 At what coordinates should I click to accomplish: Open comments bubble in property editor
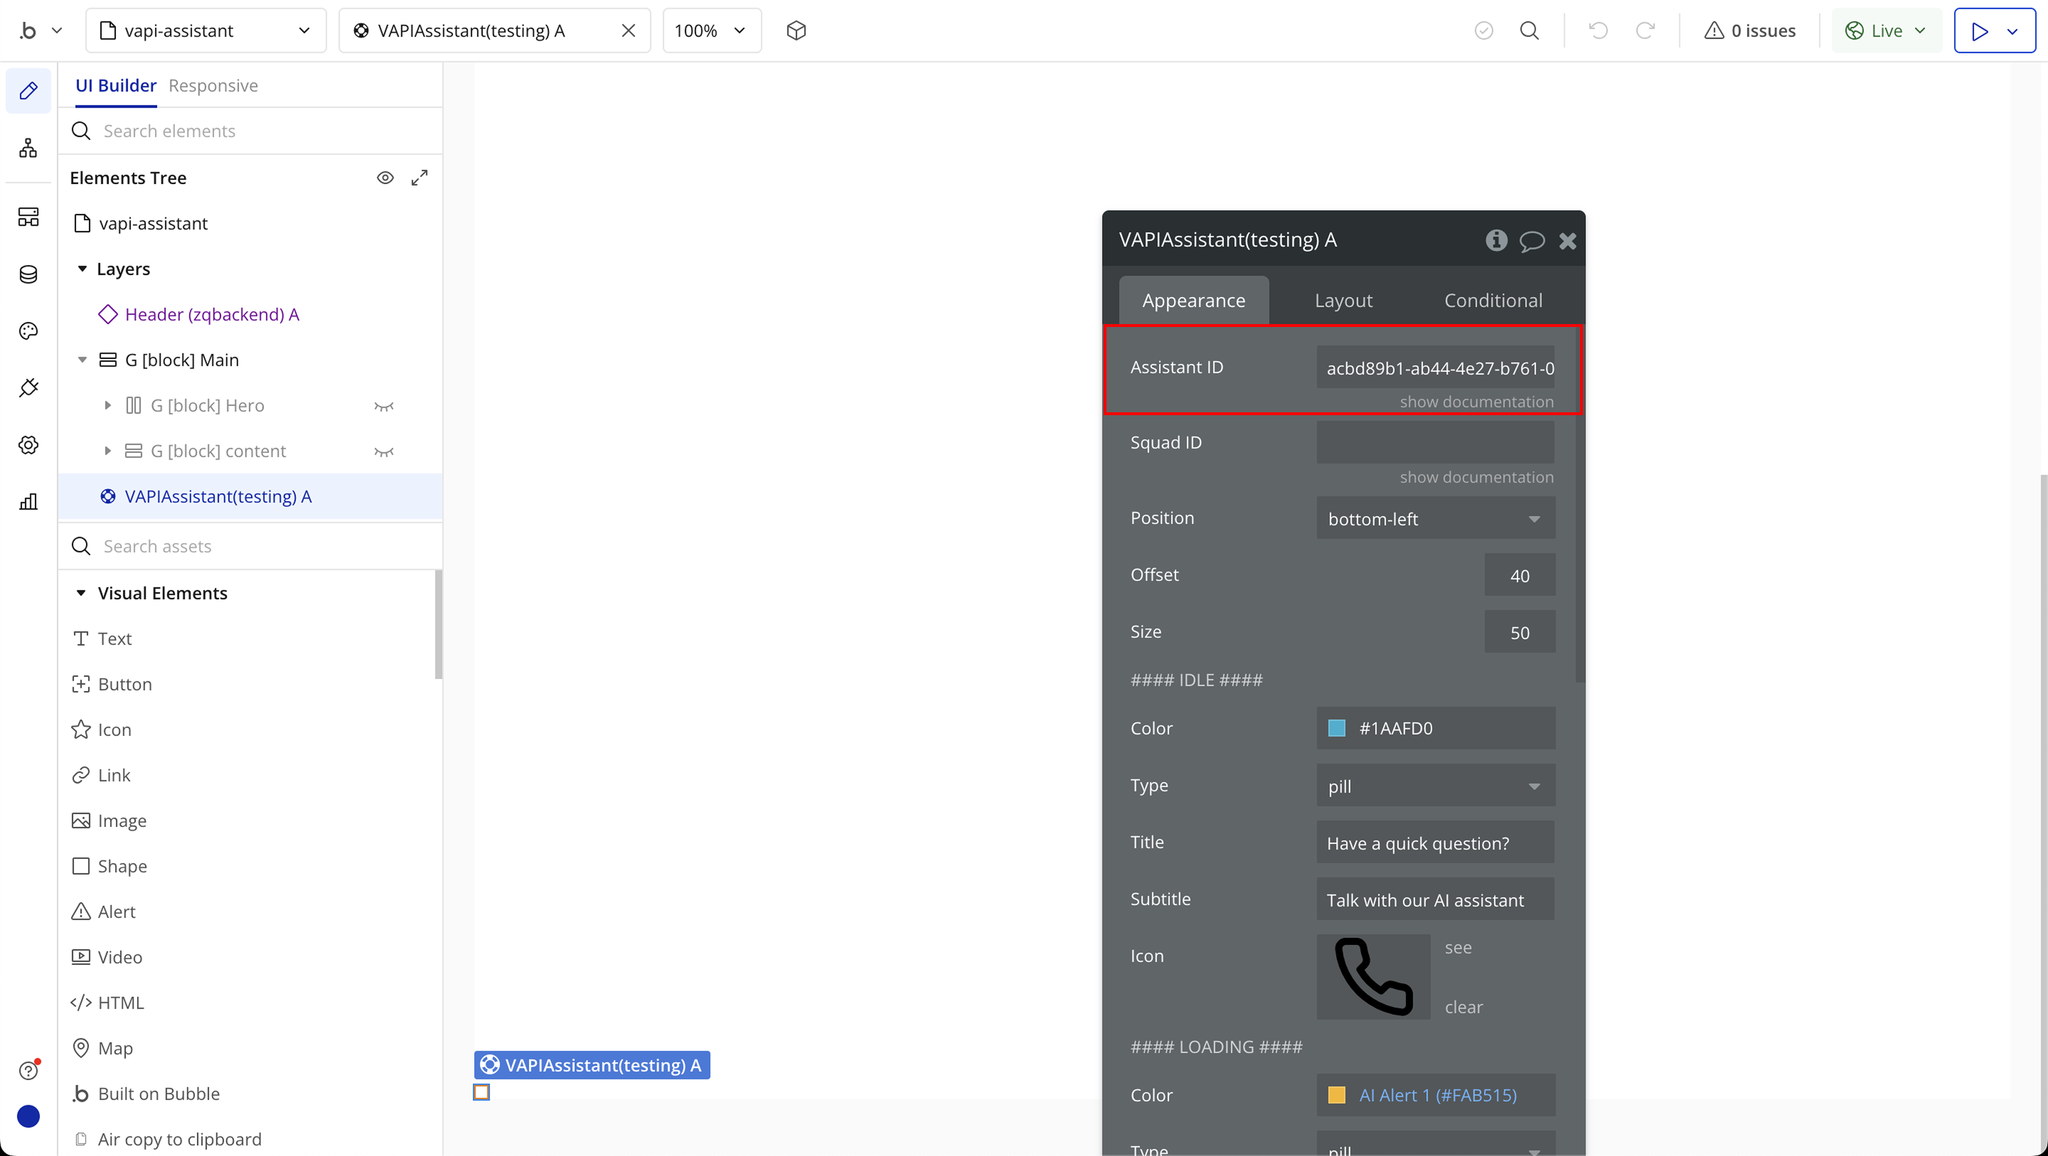tap(1531, 241)
